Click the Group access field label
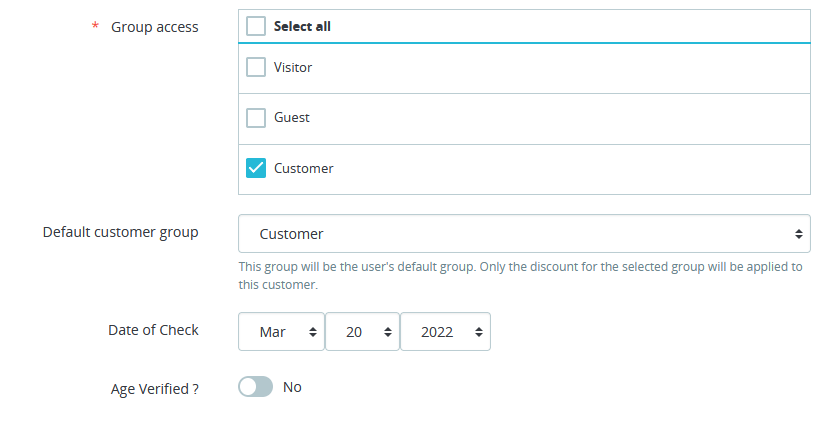Screen dimensions: 827x437 pyautogui.click(x=154, y=27)
